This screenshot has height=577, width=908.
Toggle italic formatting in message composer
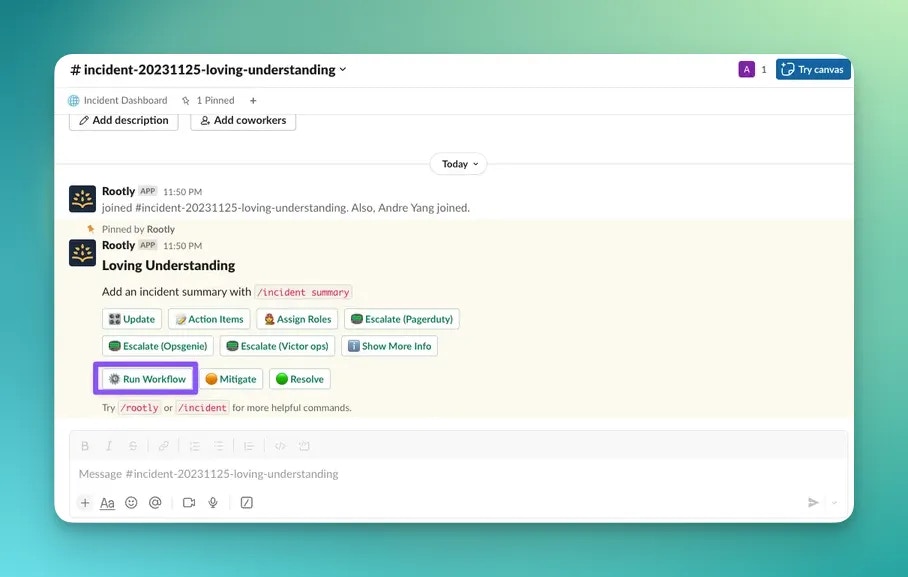(x=108, y=445)
